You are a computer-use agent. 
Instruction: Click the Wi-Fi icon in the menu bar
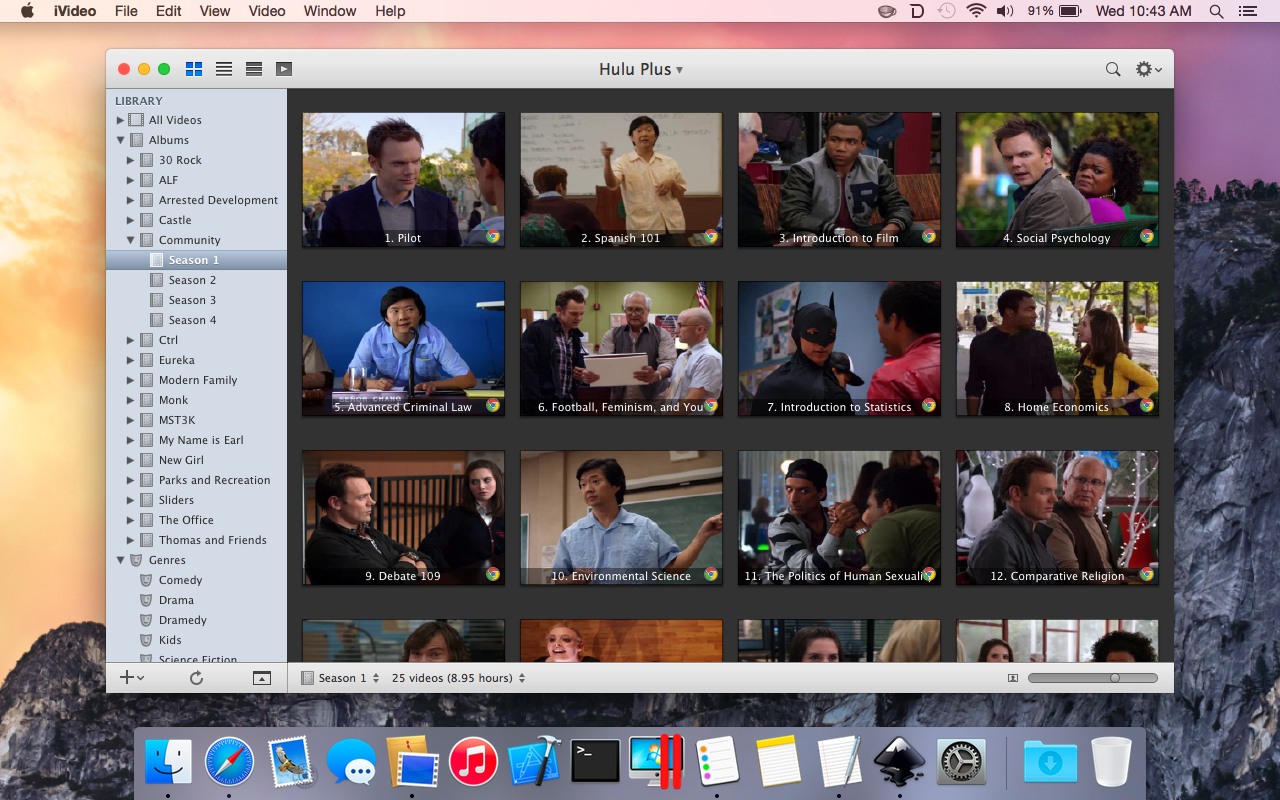pos(975,11)
